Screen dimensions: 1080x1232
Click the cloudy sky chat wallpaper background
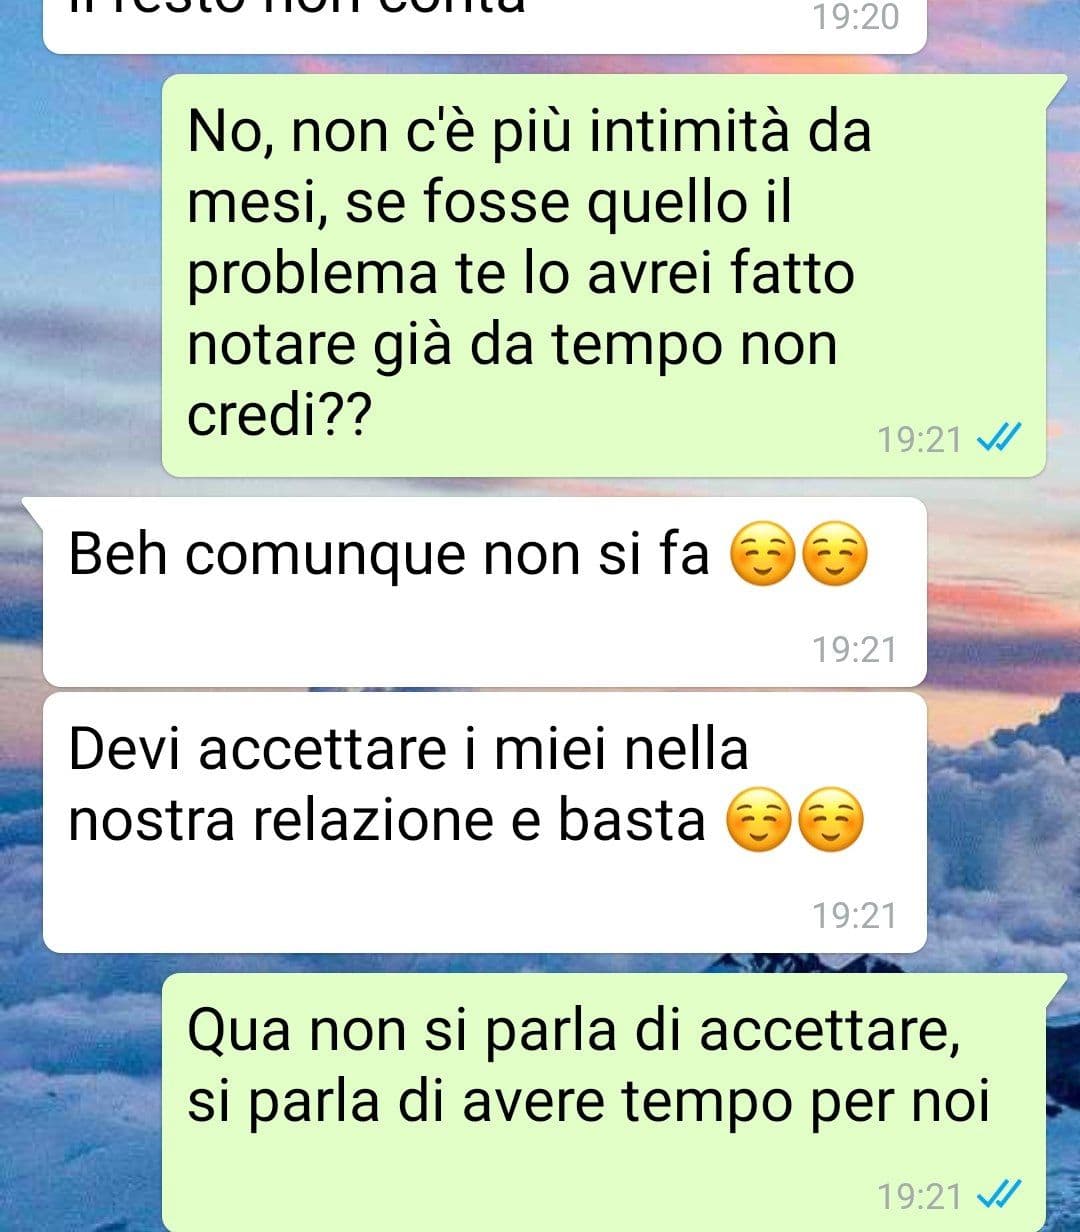pyautogui.click(x=80, y=300)
